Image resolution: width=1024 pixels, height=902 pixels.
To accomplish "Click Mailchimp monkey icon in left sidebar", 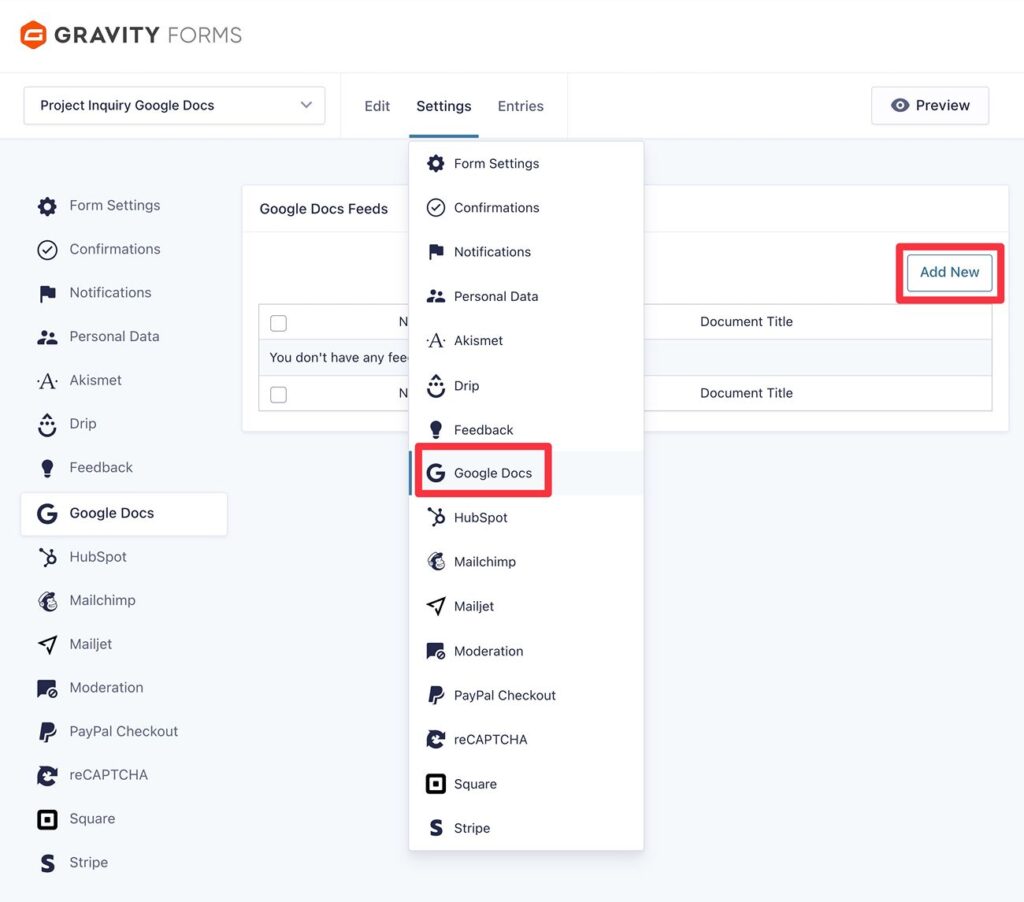I will [x=47, y=601].
